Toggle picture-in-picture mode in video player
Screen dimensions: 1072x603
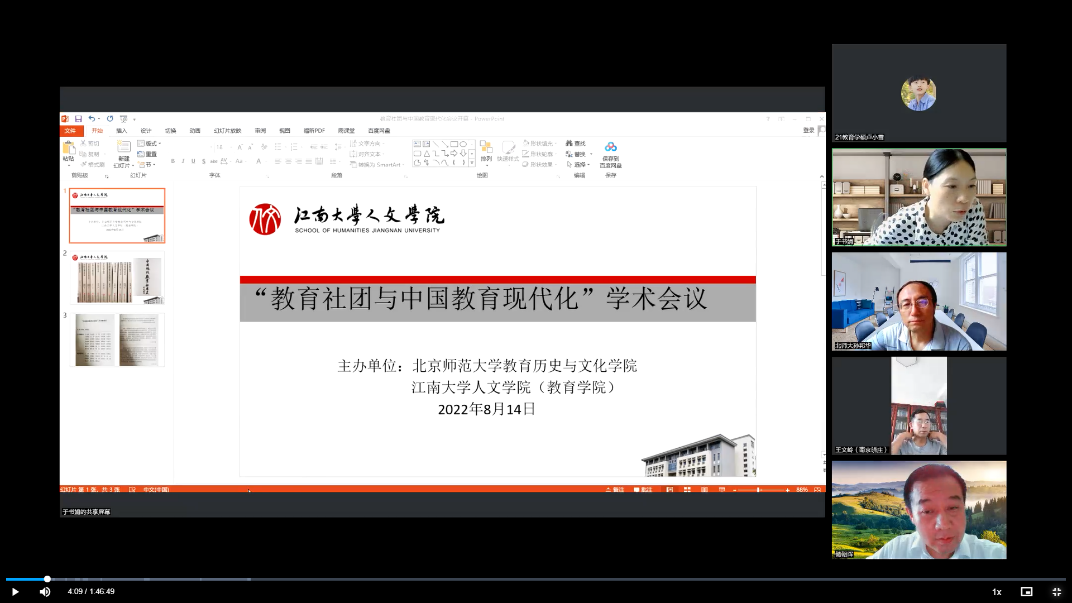coord(1026,591)
